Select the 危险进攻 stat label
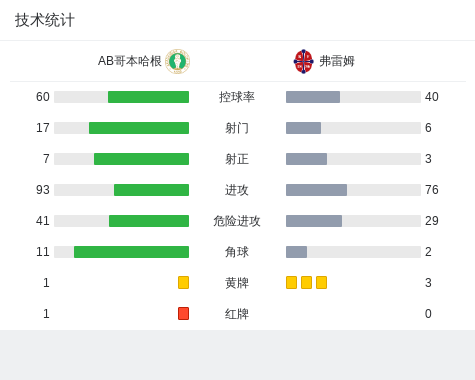 pos(237,221)
